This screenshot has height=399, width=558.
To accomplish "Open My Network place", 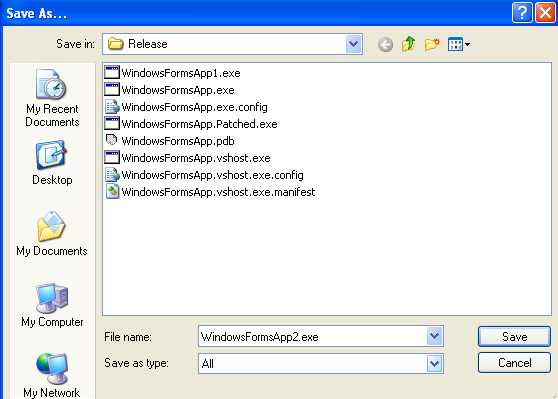I will (x=52, y=376).
